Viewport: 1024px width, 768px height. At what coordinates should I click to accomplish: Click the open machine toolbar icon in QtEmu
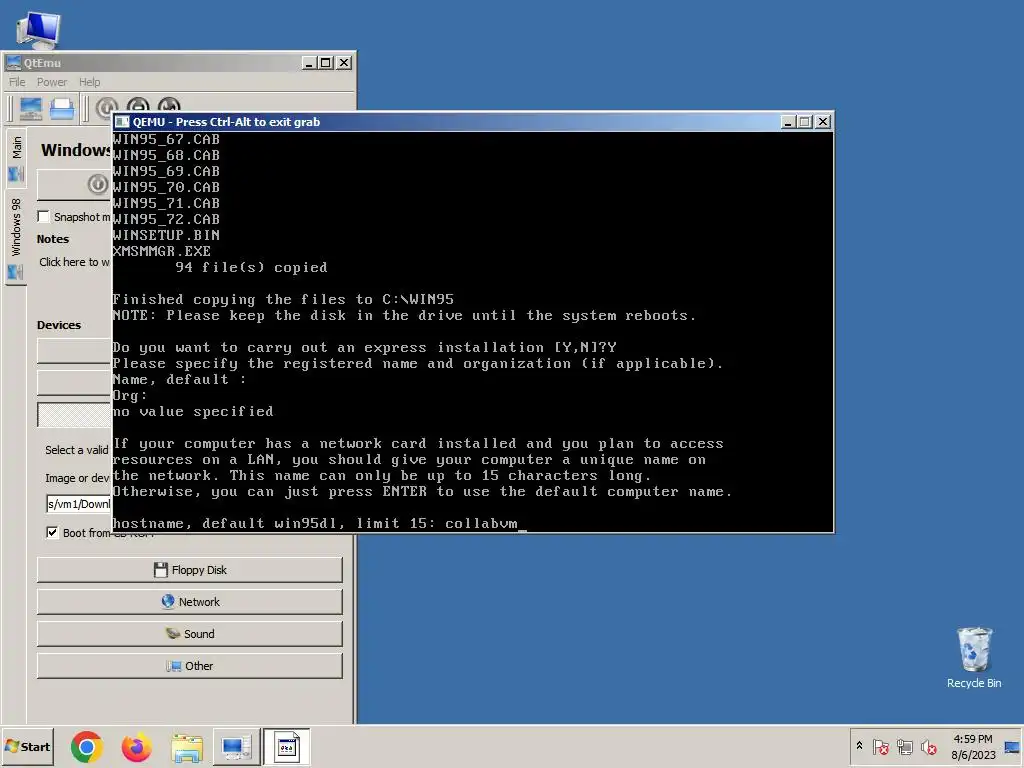(62, 108)
